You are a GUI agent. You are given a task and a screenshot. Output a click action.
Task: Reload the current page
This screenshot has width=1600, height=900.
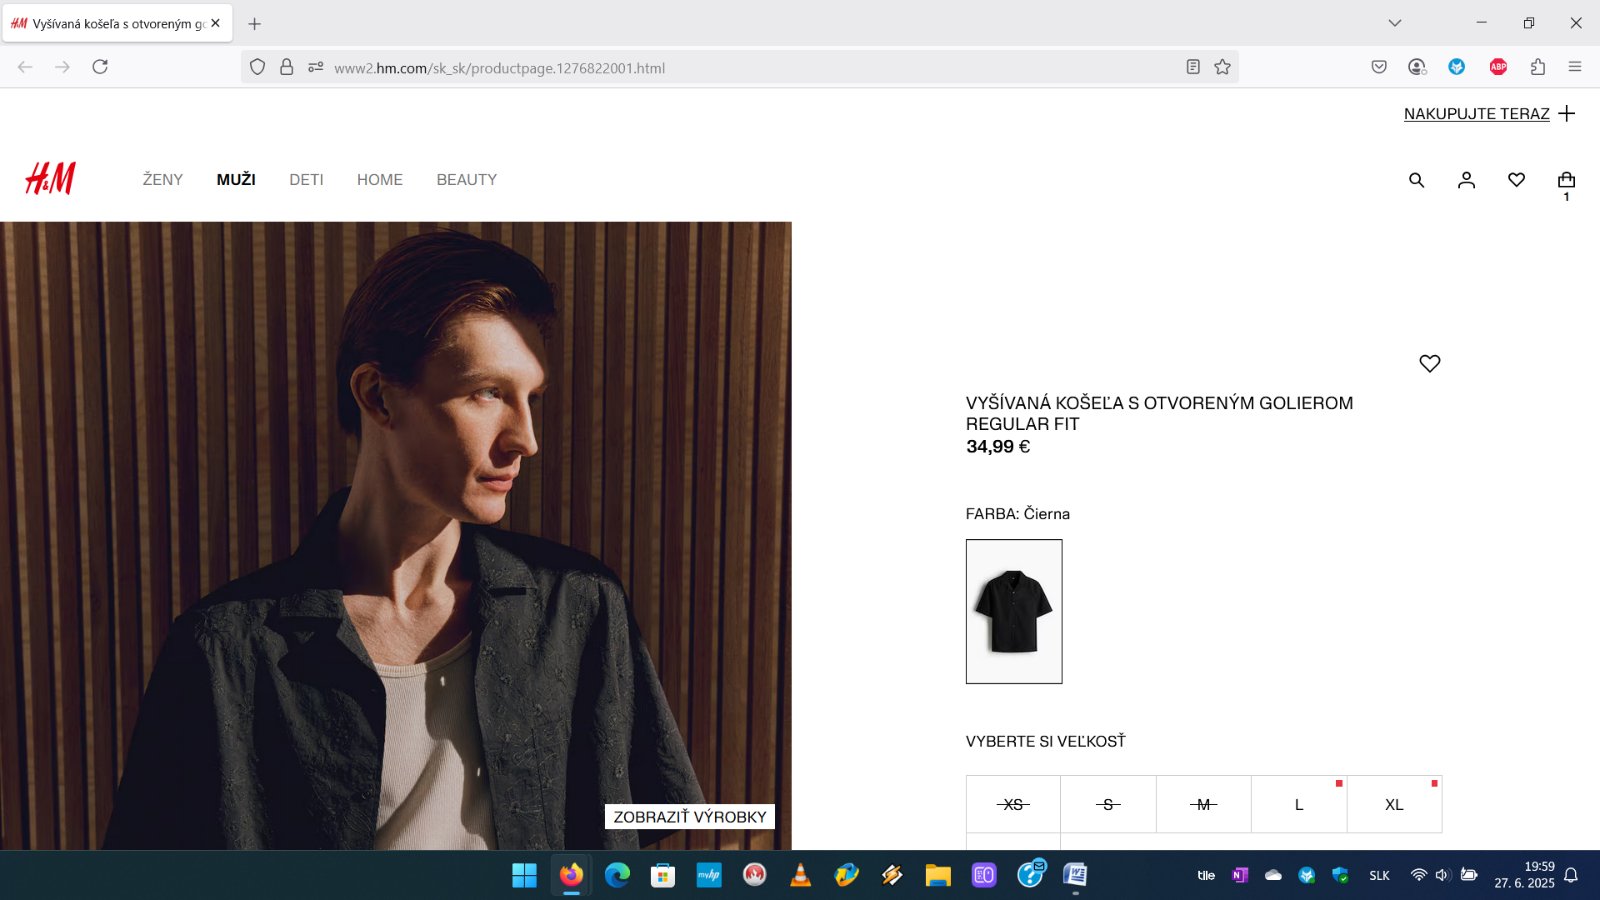point(100,67)
